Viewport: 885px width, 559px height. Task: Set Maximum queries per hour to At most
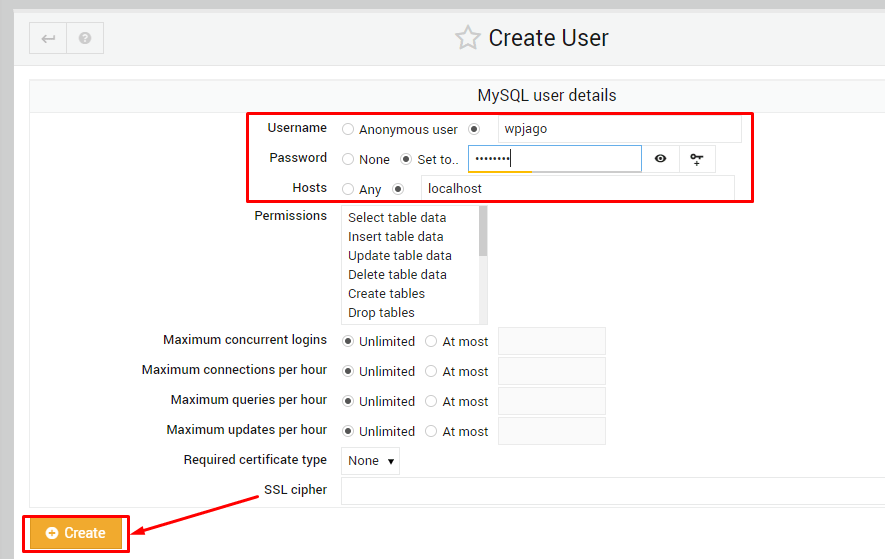[x=431, y=401]
